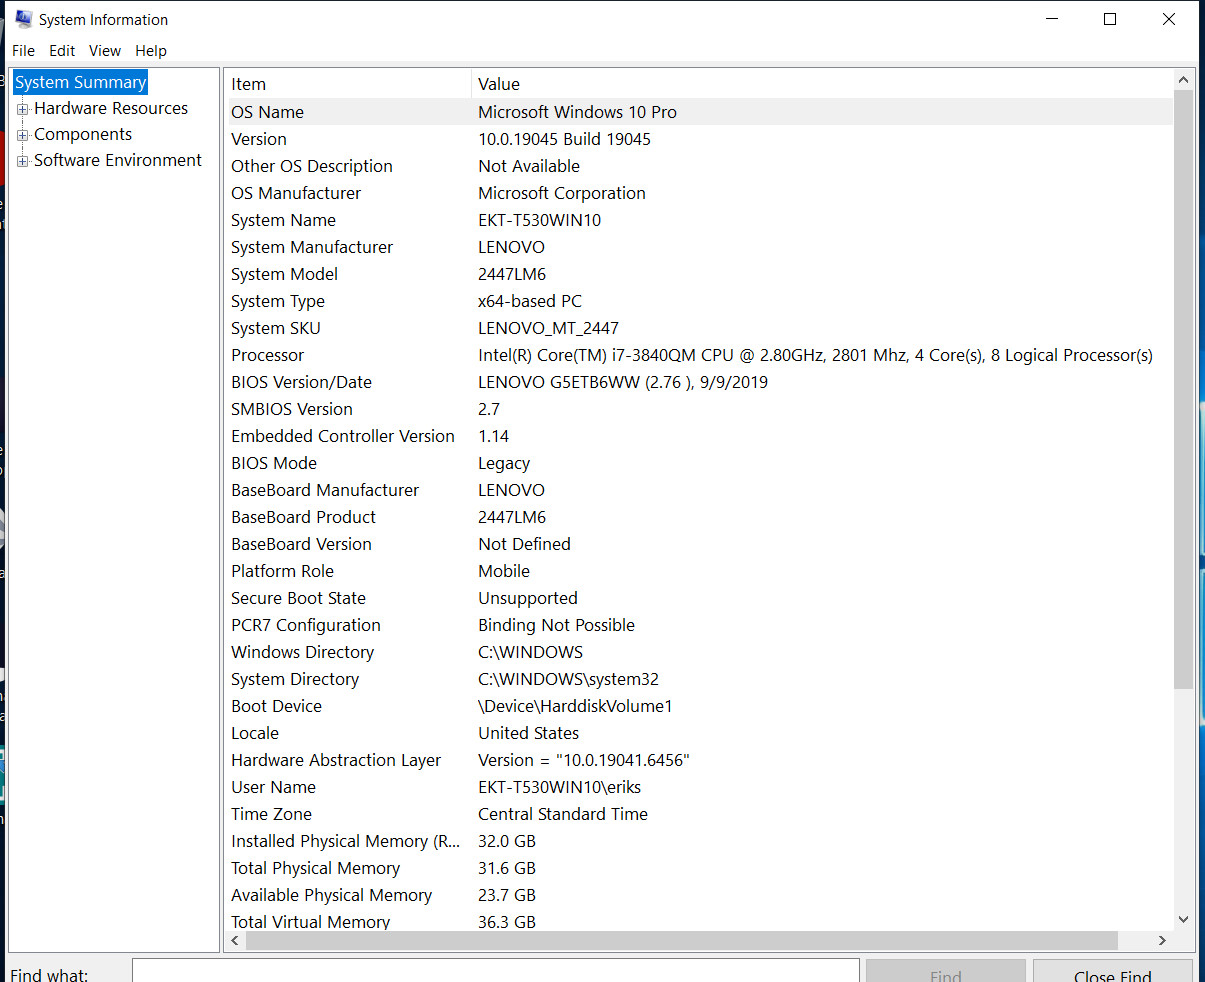
Task: Click the horizontal scrollbar right arrow
Action: click(x=1162, y=940)
